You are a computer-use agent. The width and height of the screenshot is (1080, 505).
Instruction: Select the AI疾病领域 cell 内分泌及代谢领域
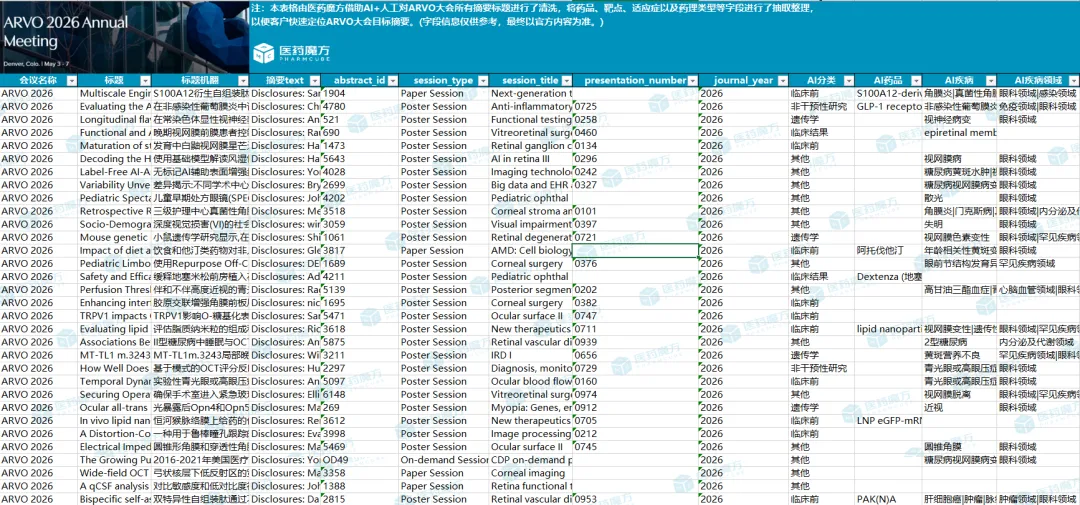1039,342
